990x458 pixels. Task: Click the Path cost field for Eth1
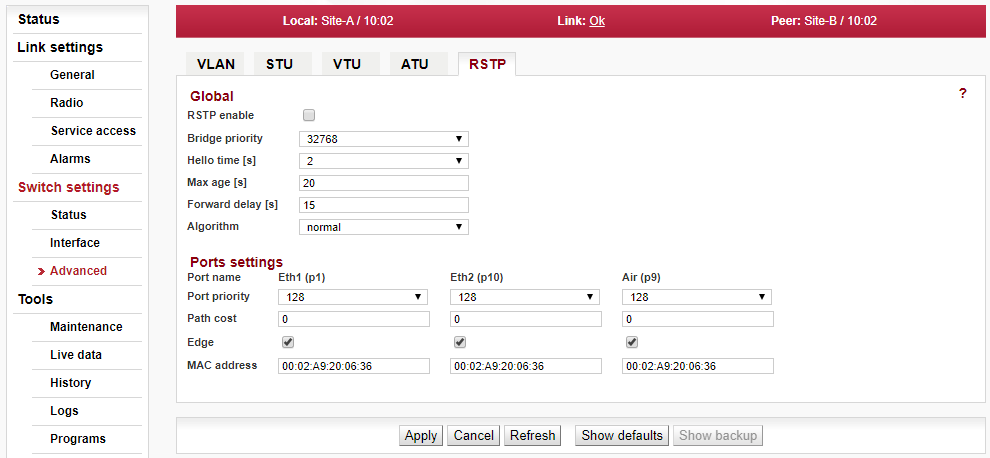click(x=353, y=319)
